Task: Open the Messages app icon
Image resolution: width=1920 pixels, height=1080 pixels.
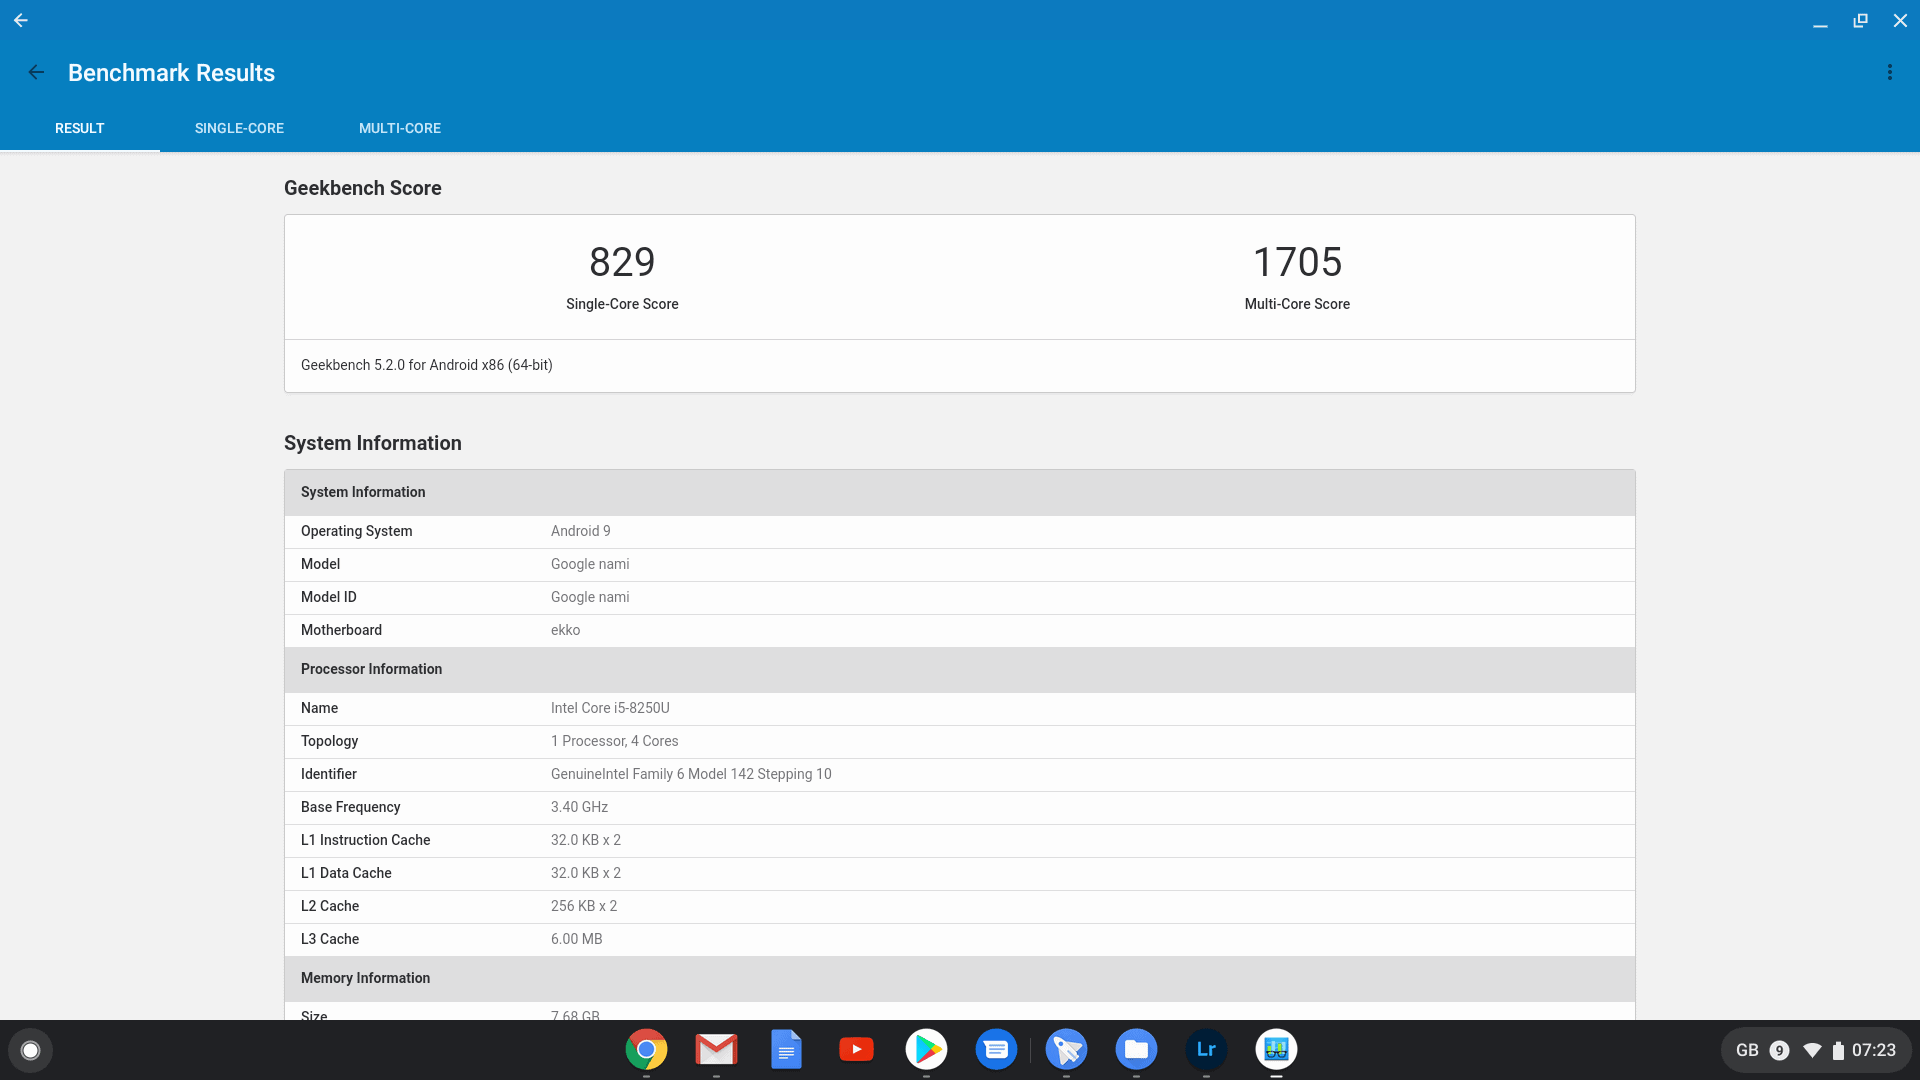Action: 996,1049
